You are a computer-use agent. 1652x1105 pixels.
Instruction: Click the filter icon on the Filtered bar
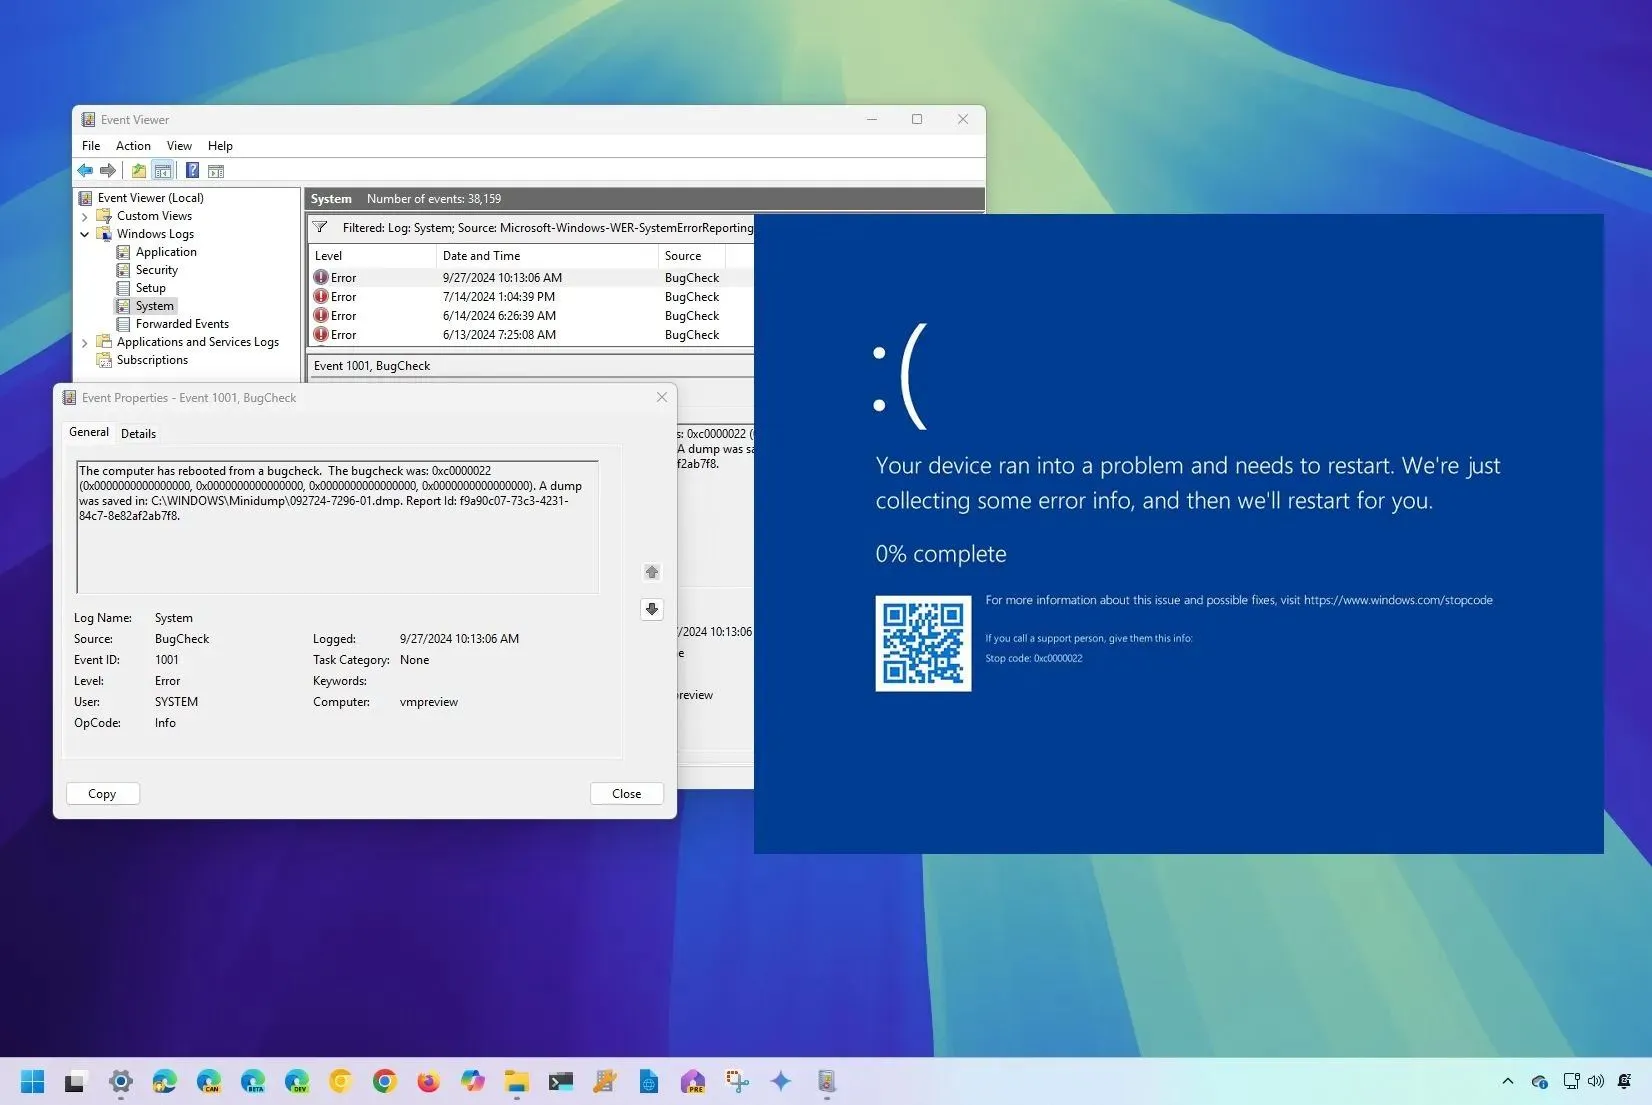tap(320, 227)
